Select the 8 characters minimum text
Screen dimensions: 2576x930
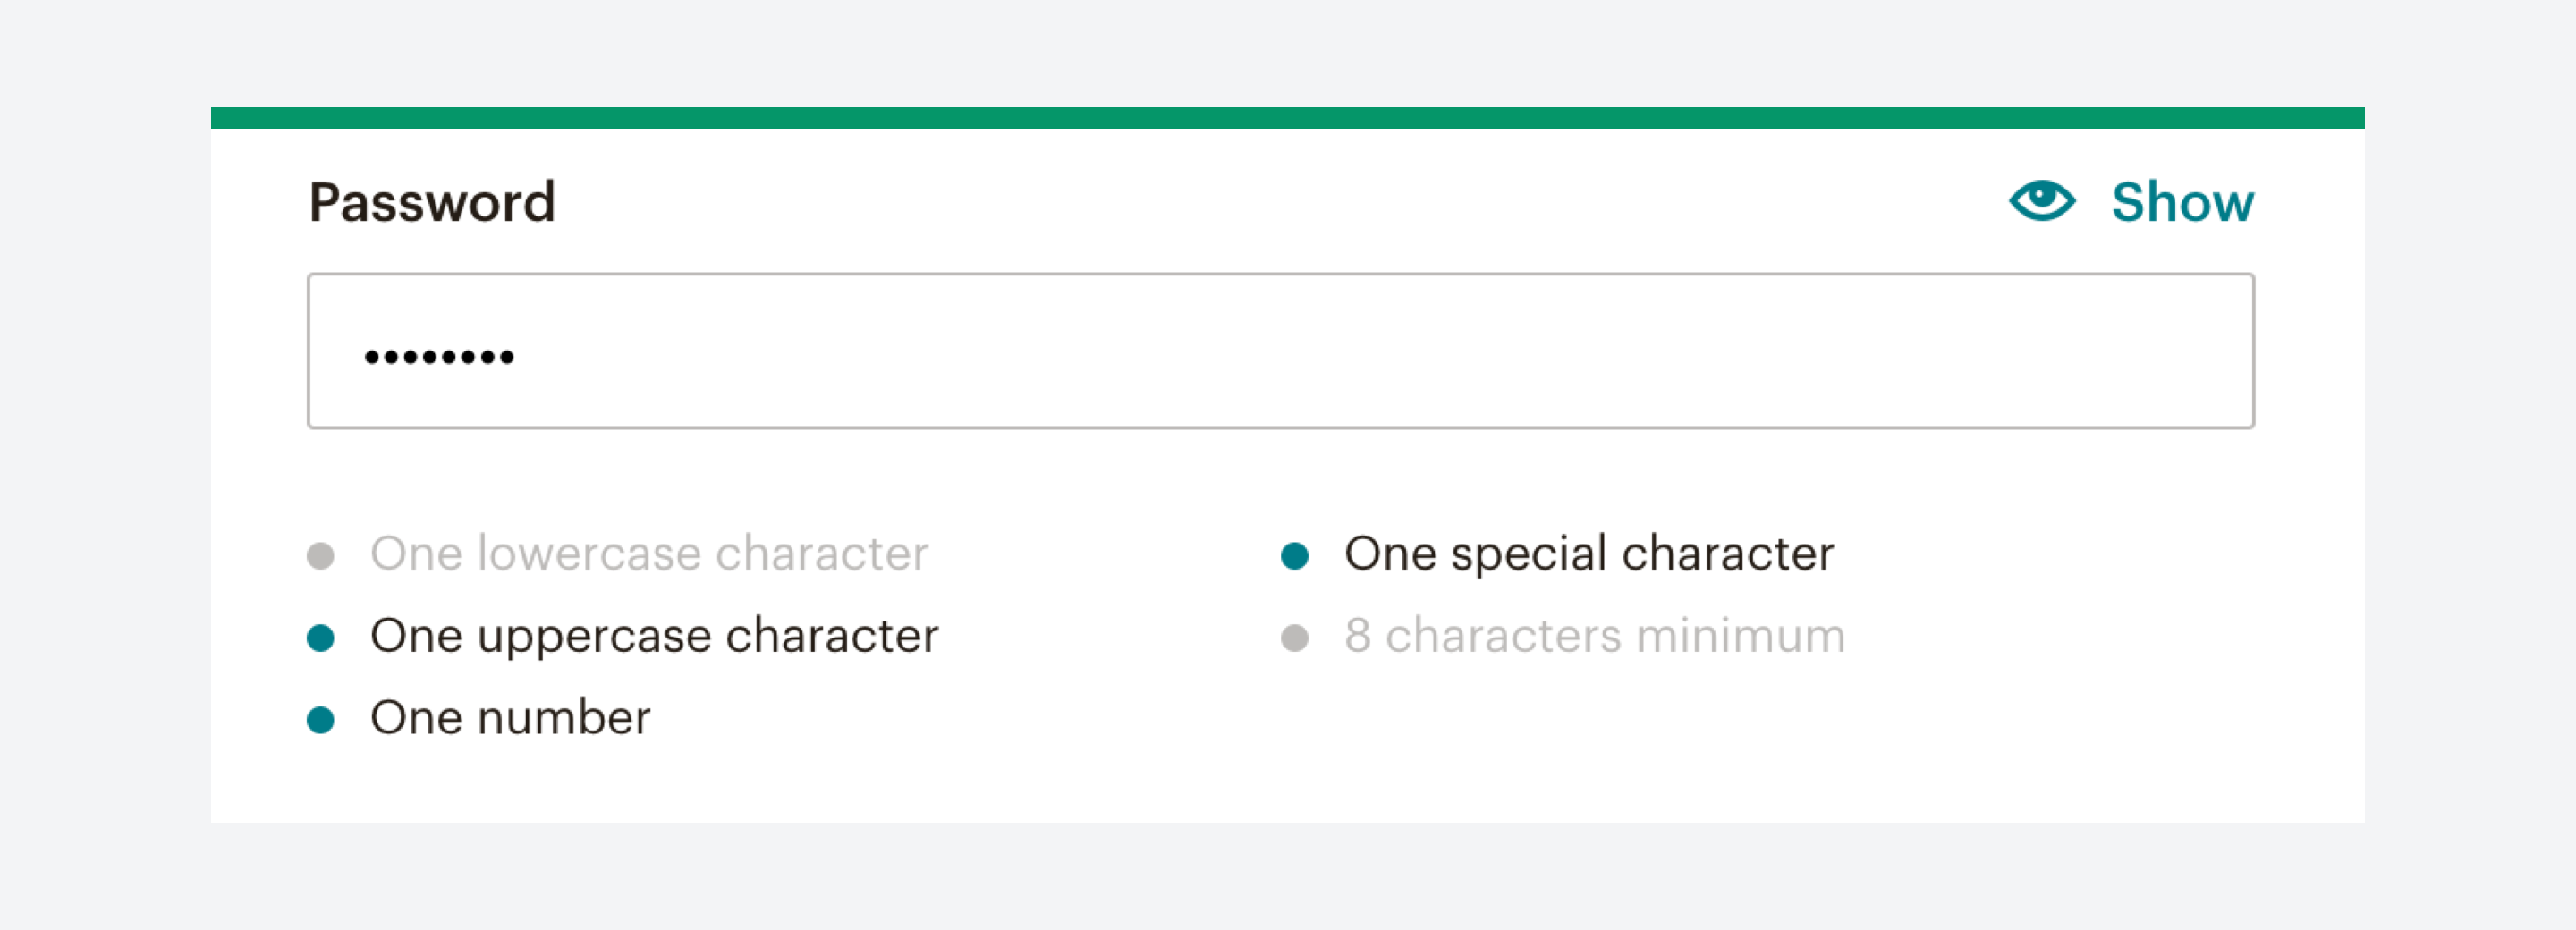[1594, 635]
